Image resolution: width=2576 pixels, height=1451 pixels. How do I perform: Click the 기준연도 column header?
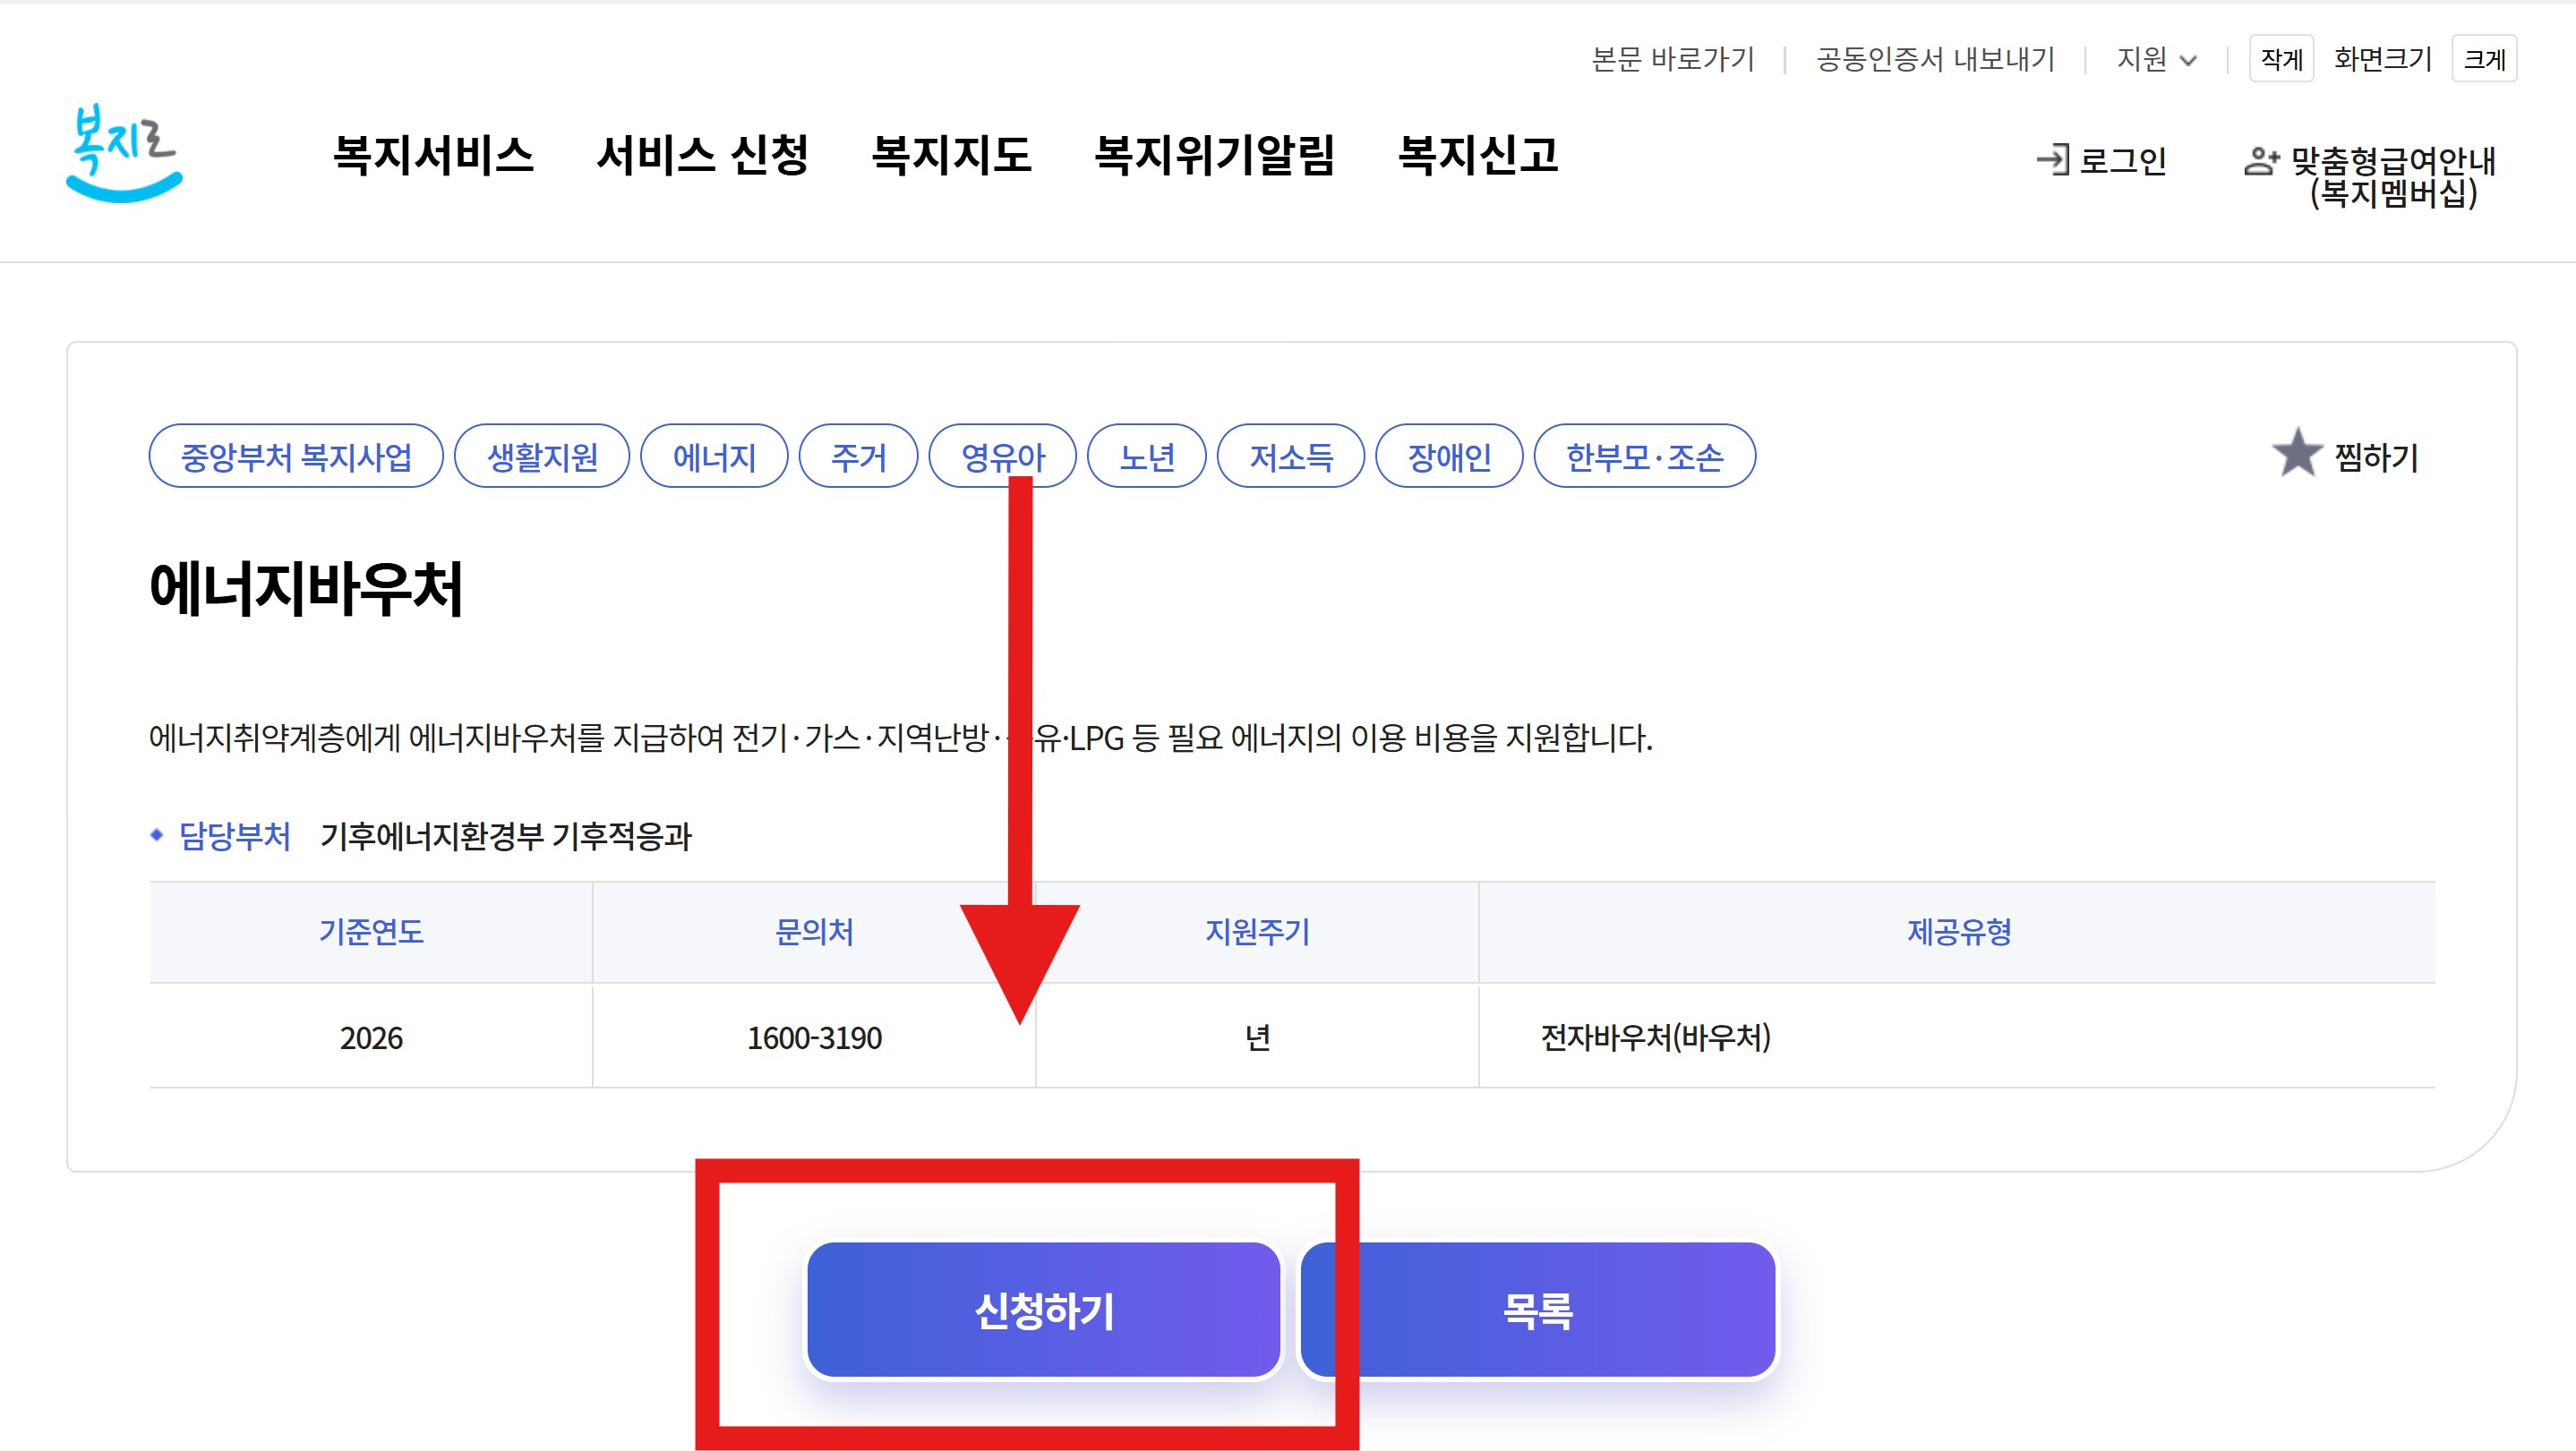coord(371,932)
